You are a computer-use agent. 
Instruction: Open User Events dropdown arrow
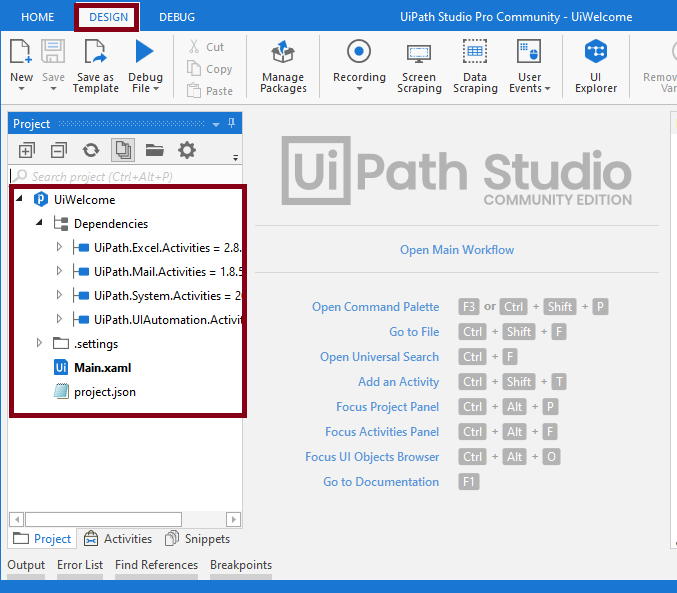click(x=547, y=89)
